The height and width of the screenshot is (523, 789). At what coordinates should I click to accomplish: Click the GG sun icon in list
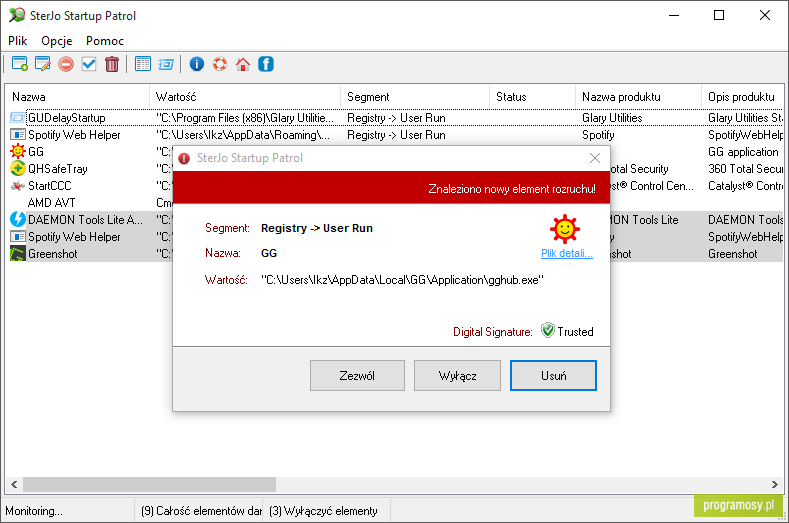(18, 151)
